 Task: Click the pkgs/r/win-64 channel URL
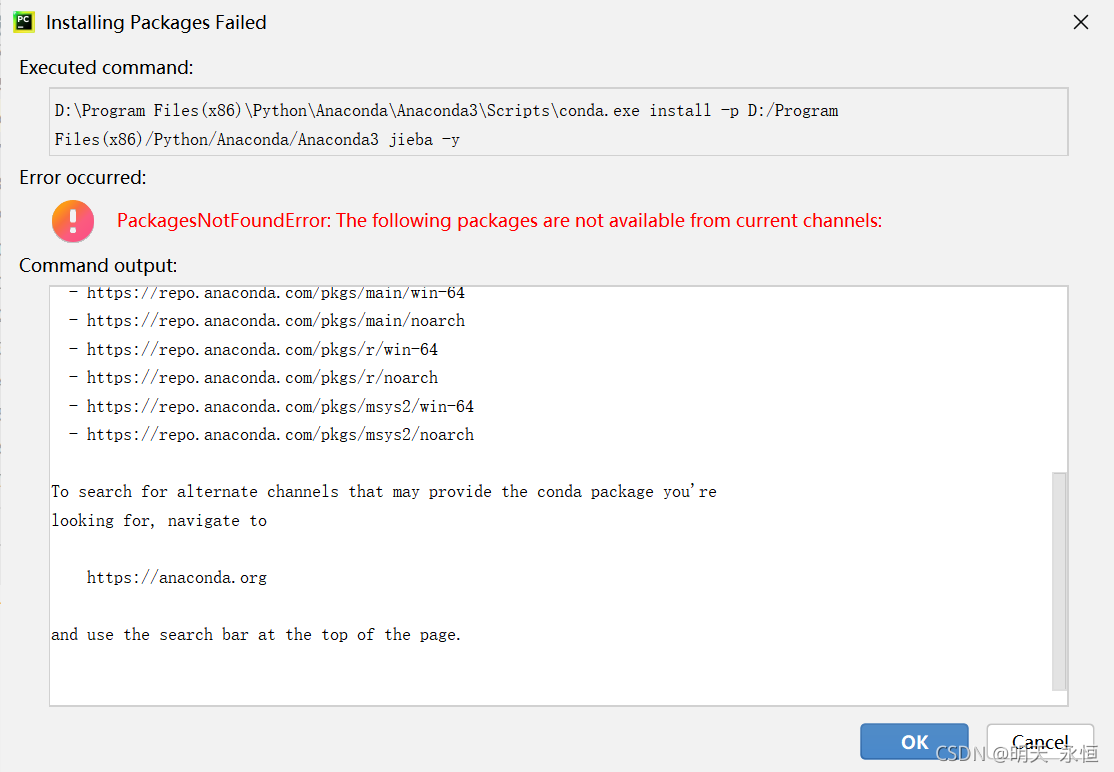(x=262, y=350)
